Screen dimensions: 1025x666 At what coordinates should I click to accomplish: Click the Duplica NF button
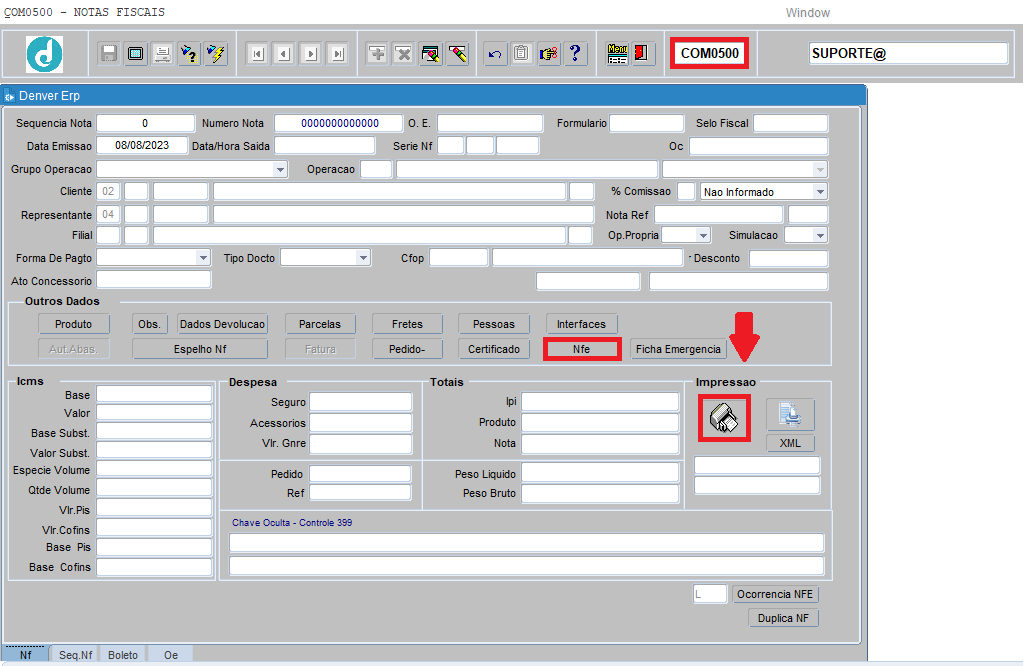[783, 618]
